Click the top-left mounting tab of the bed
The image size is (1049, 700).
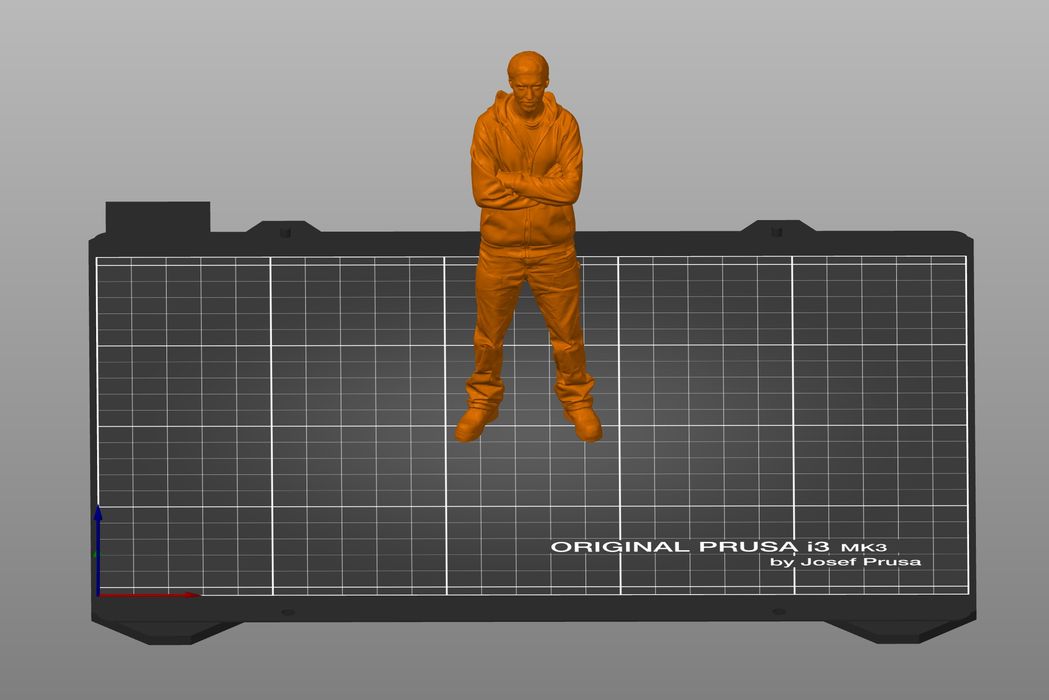pos(284,230)
